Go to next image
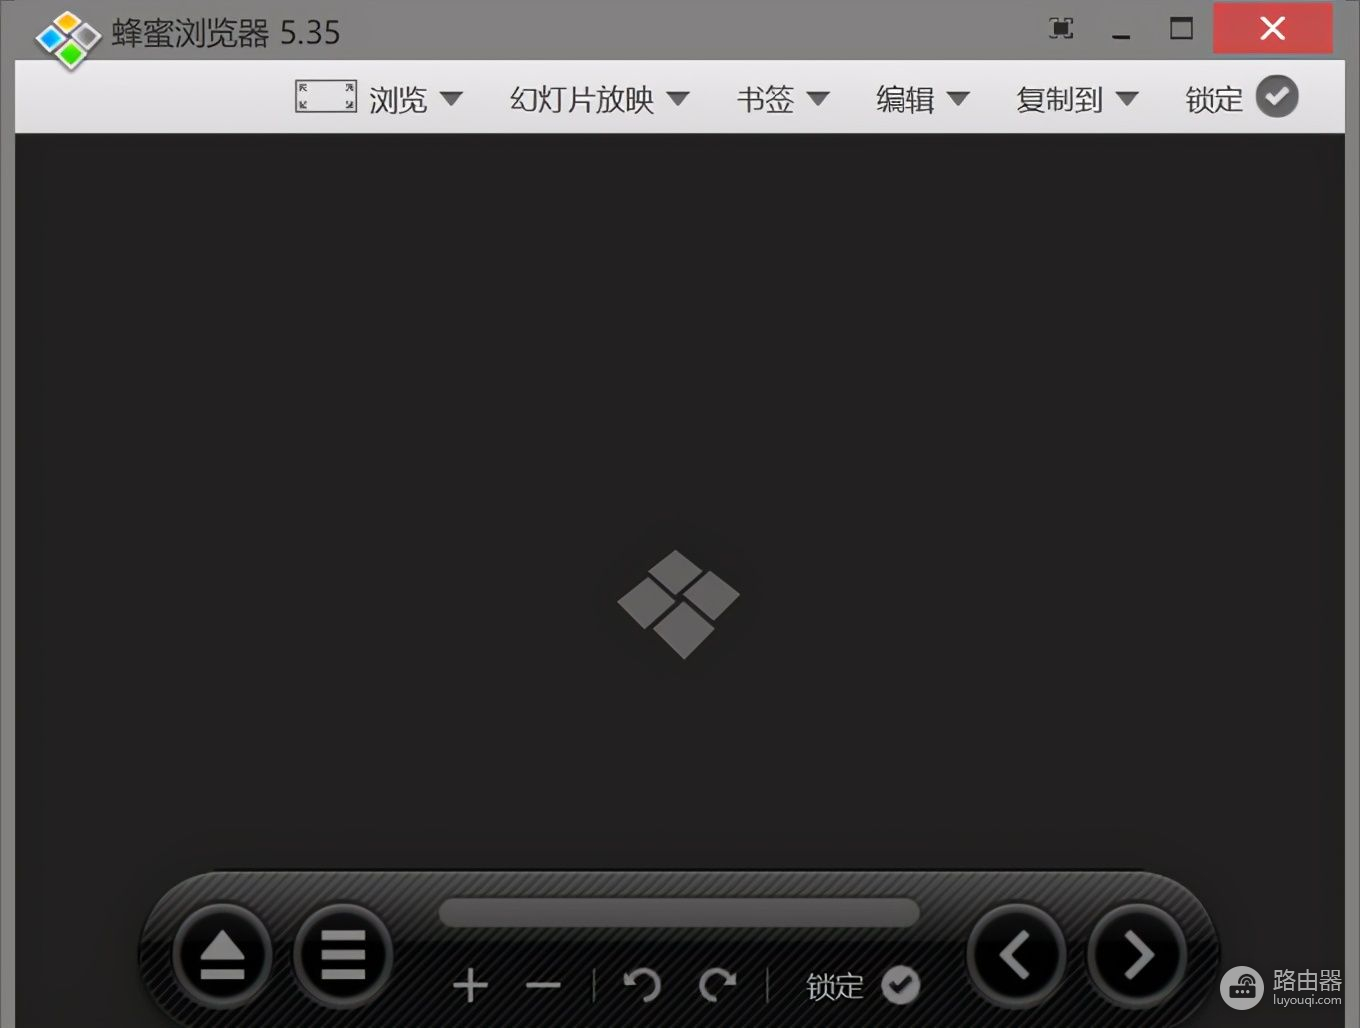The image size is (1360, 1028). pyautogui.click(x=1137, y=955)
